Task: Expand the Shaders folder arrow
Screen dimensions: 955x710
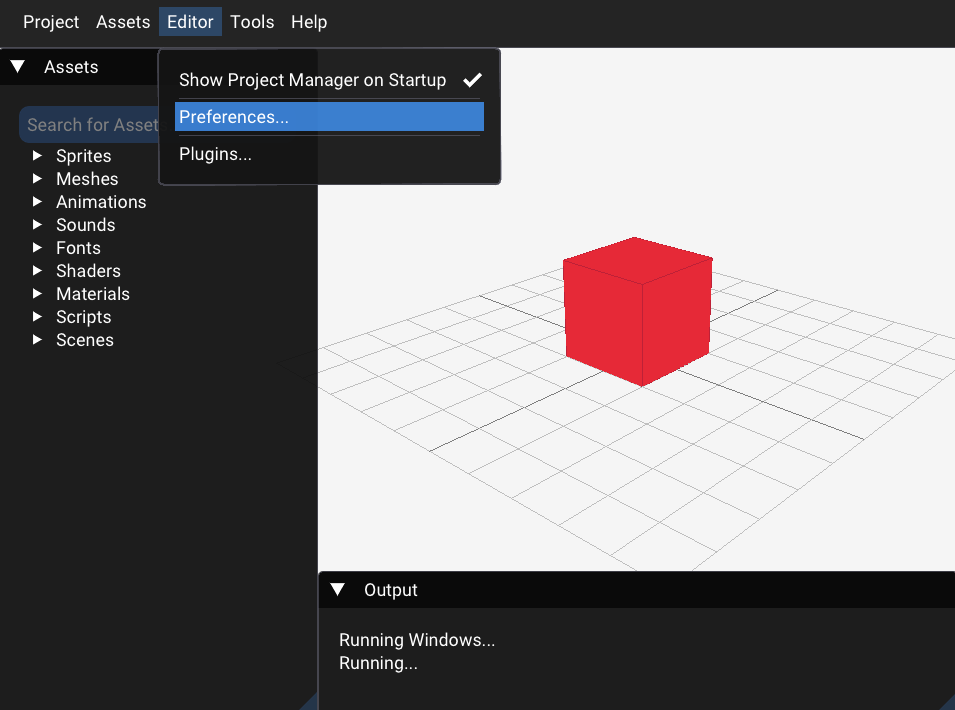Action: tap(37, 270)
